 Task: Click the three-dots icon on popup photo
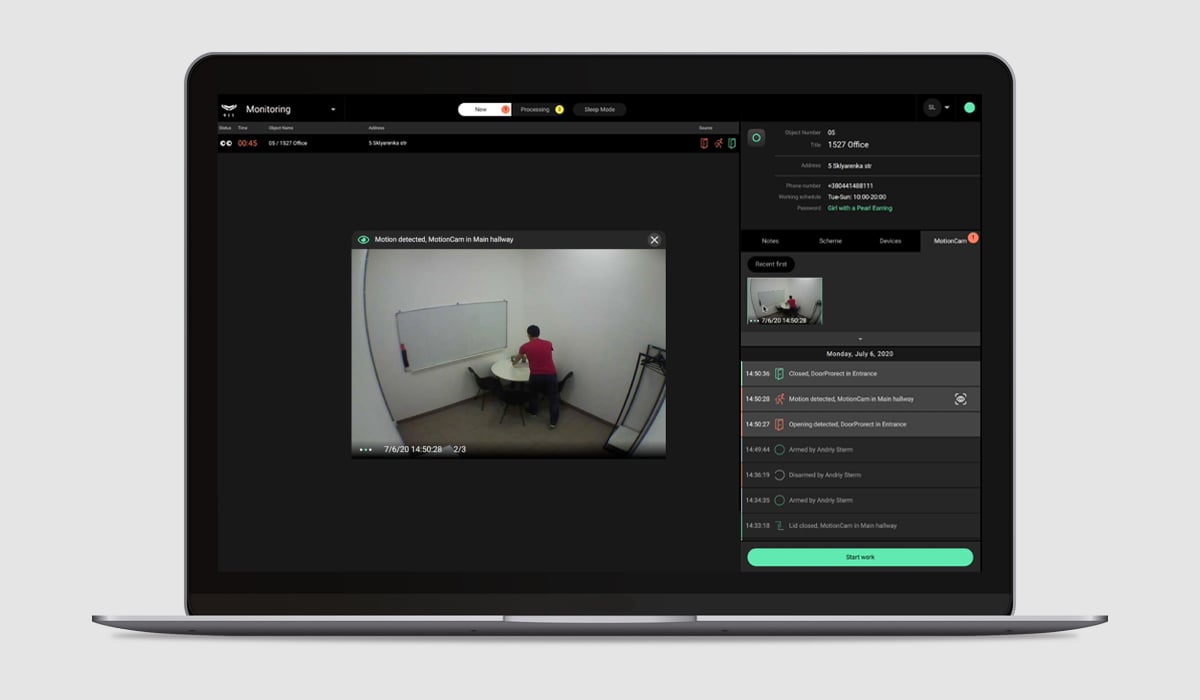[365, 450]
